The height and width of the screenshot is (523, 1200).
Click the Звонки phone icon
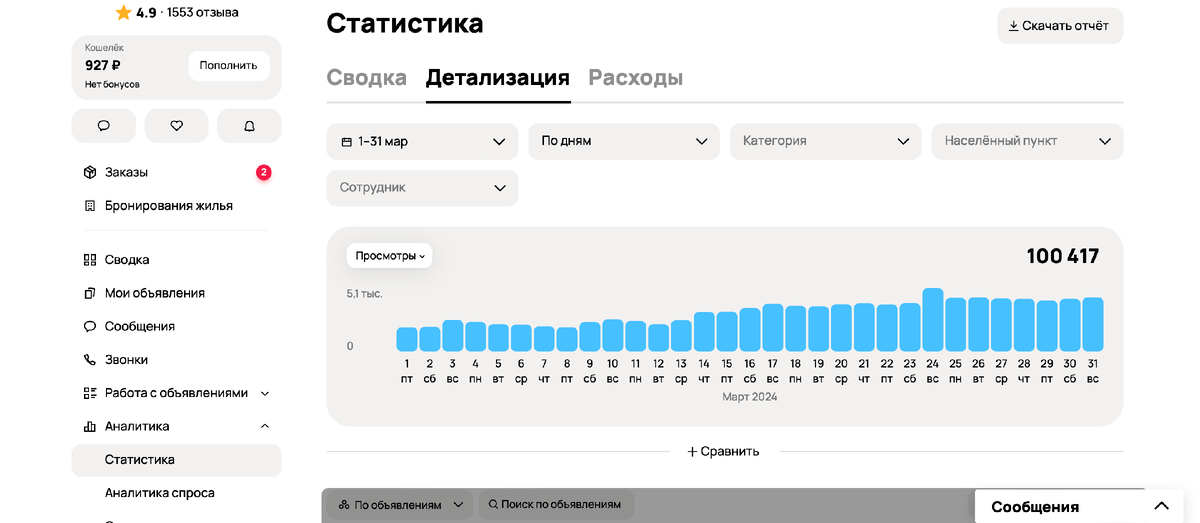pos(90,359)
